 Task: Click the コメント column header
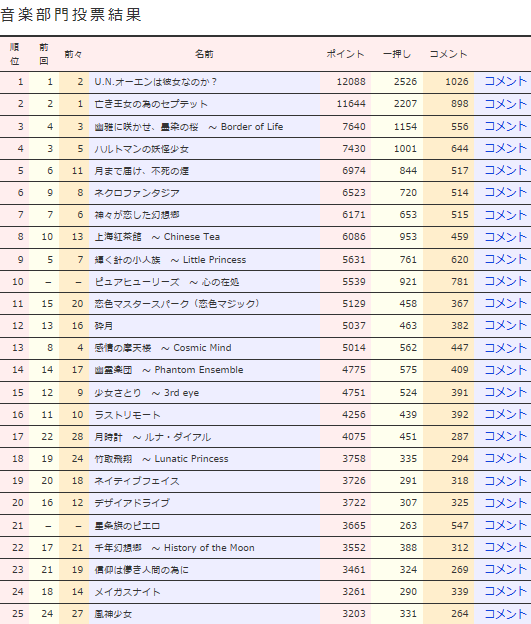coord(448,54)
